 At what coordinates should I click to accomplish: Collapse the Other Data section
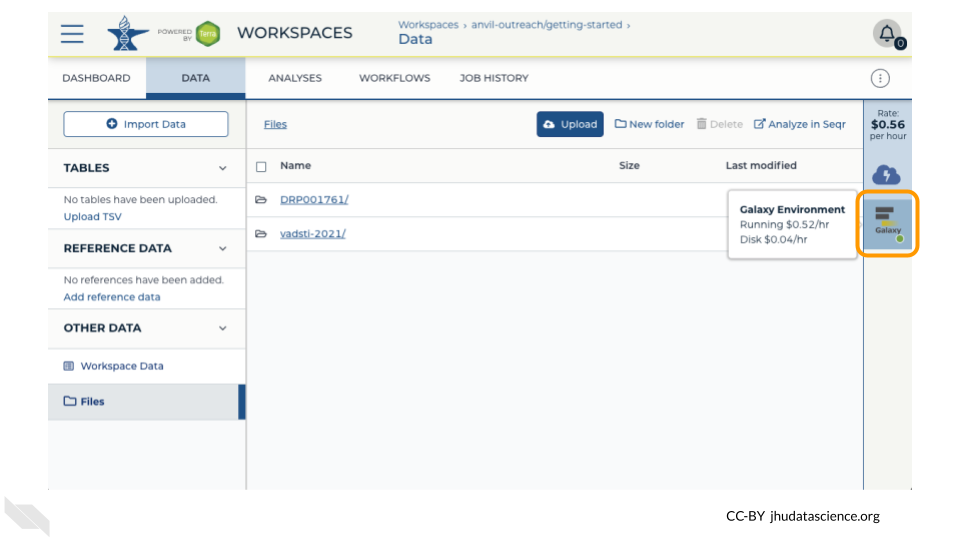[x=223, y=329]
